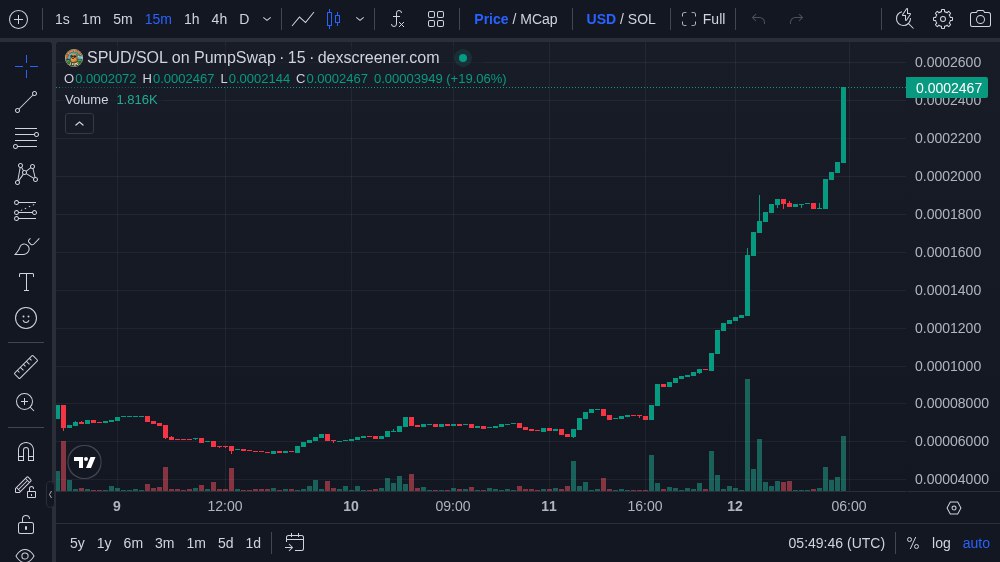Open the chart type dropdown chevron
1000x562 pixels.
click(360, 19)
